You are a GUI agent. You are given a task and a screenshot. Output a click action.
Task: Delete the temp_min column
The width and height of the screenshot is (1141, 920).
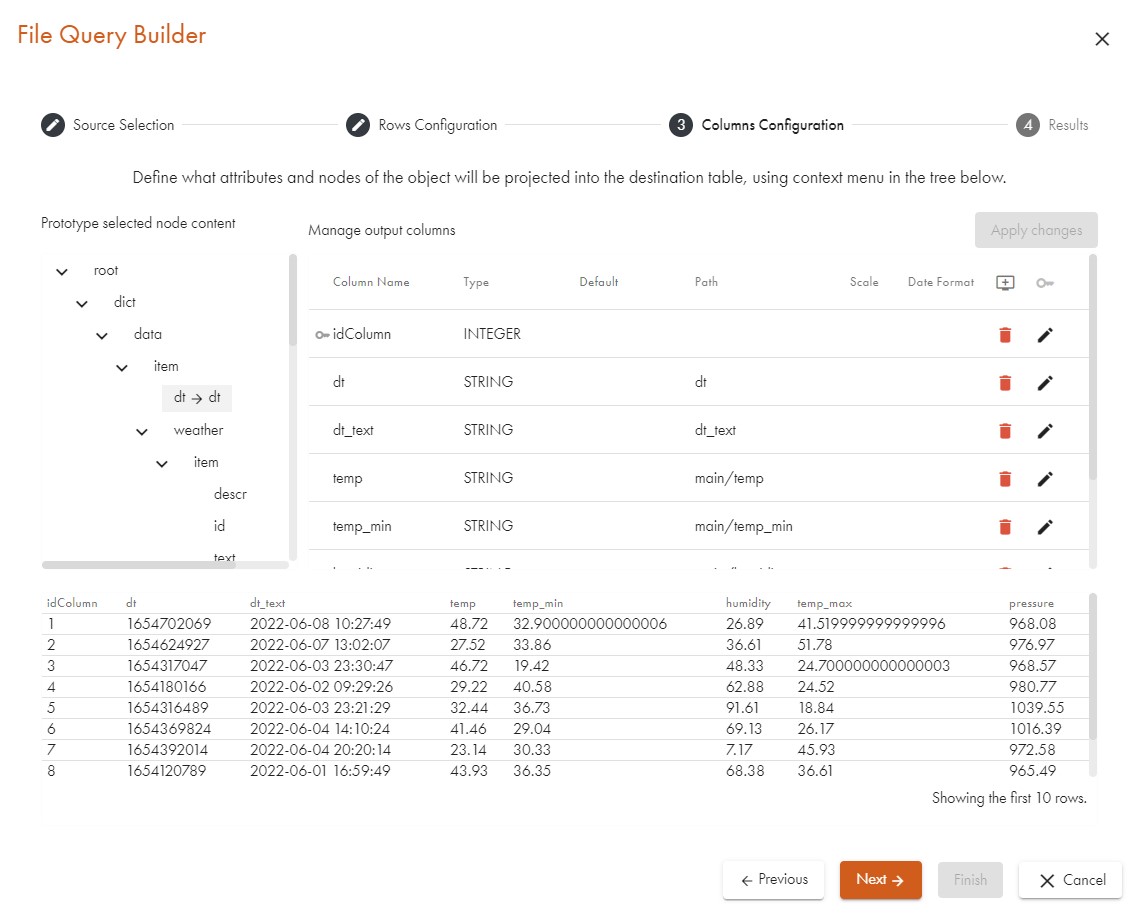click(x=1005, y=527)
